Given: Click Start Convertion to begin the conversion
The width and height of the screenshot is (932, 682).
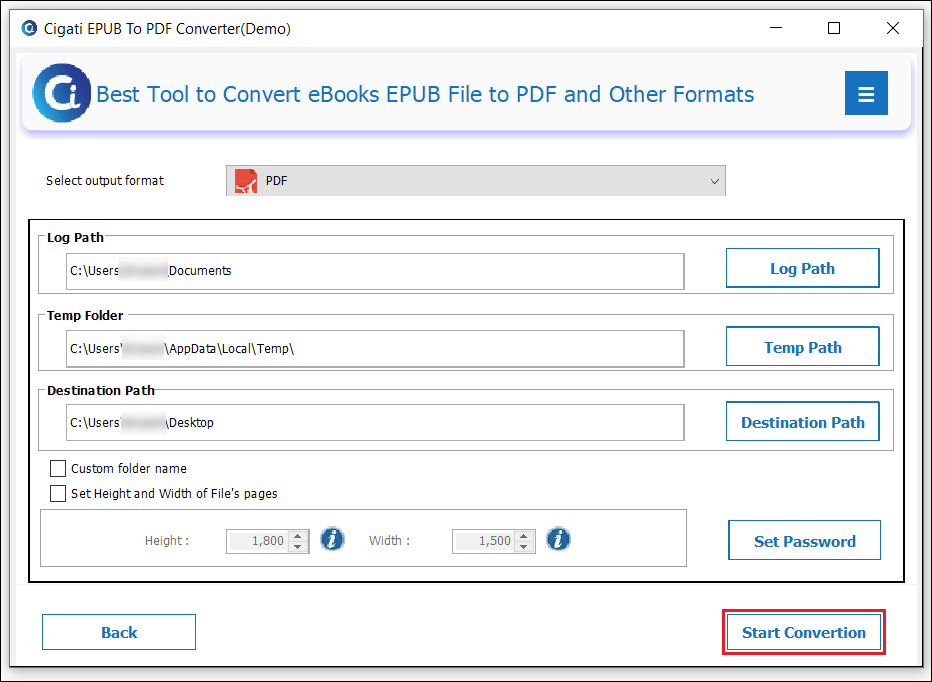Looking at the screenshot, I should tap(804, 632).
